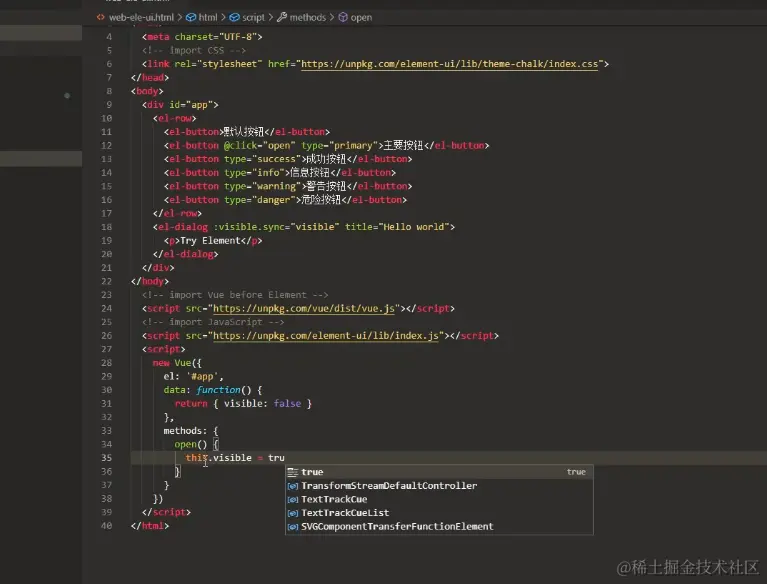Image resolution: width=767 pixels, height=584 pixels.
Task: Click 'true' detail label in suggestion box
Action: tap(576, 472)
